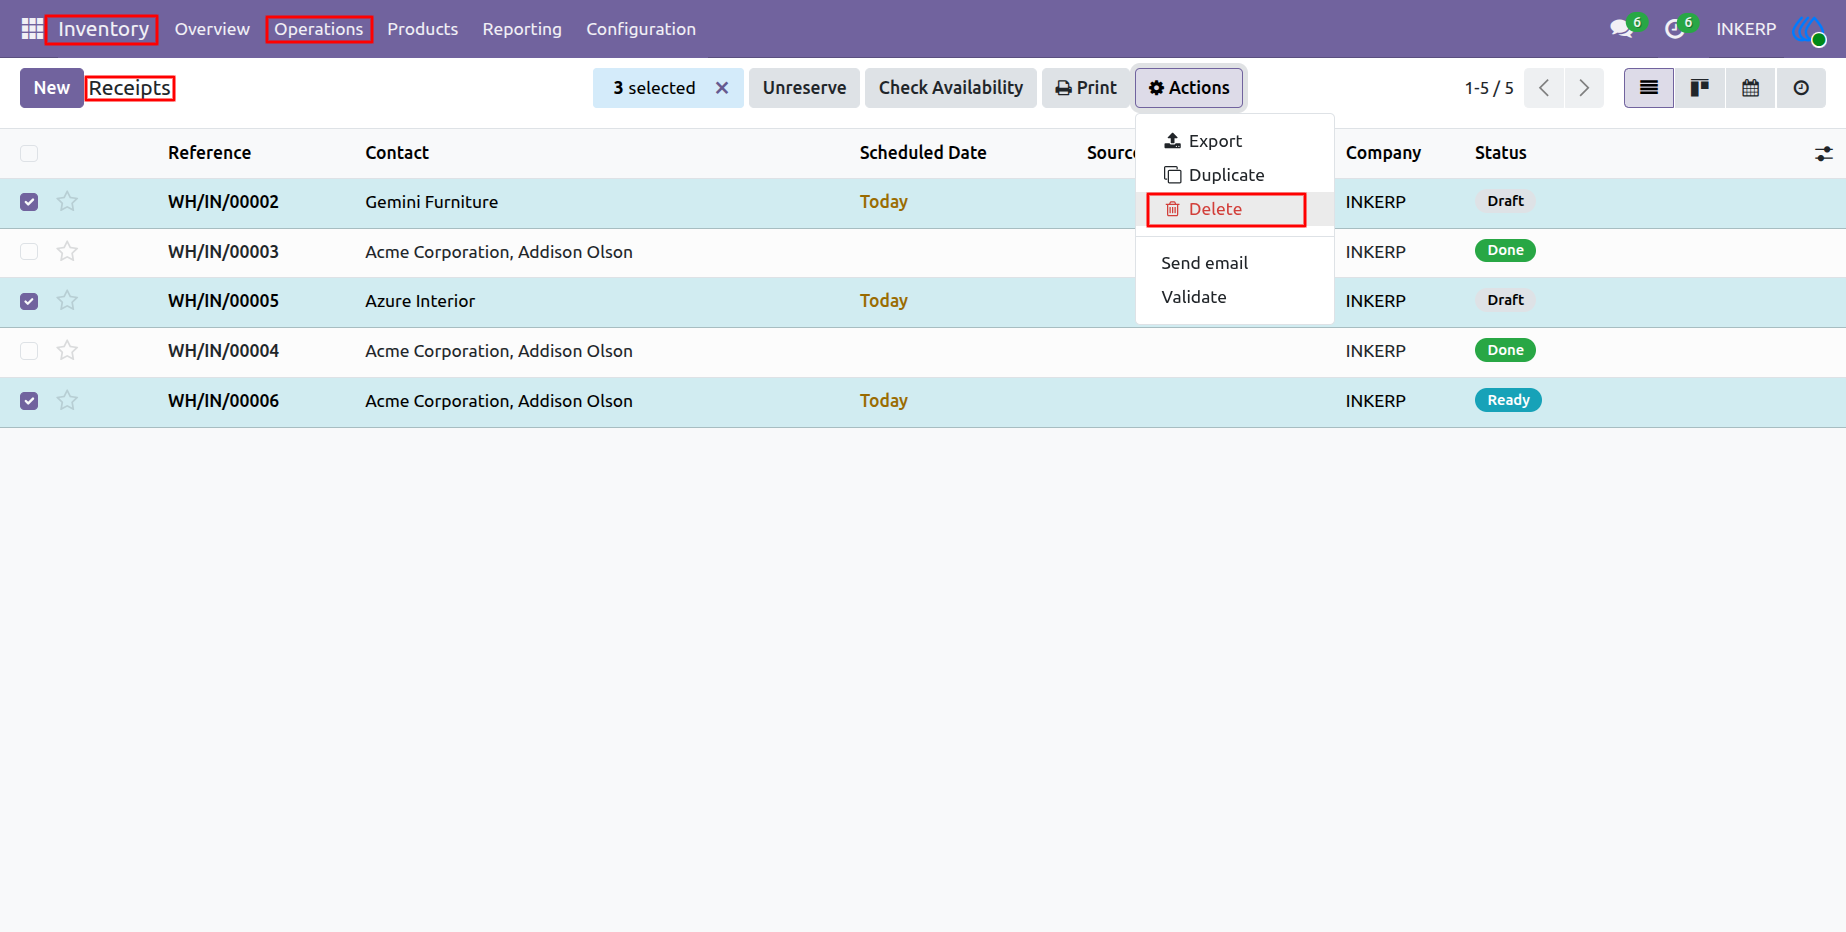Viewport: 1846px width, 932px height.
Task: Create a New receipt
Action: (x=52, y=88)
